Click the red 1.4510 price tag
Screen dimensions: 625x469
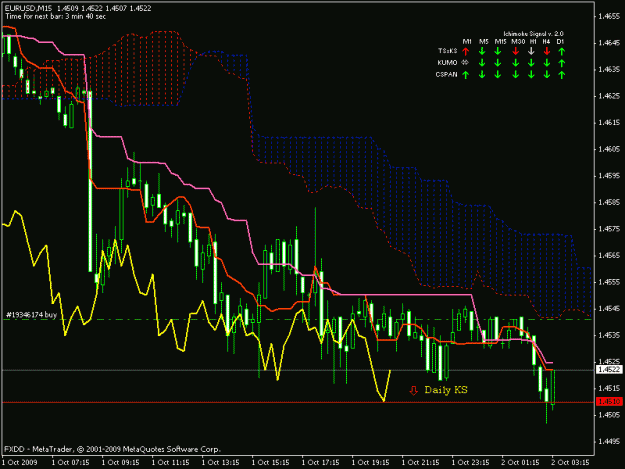tap(609, 402)
